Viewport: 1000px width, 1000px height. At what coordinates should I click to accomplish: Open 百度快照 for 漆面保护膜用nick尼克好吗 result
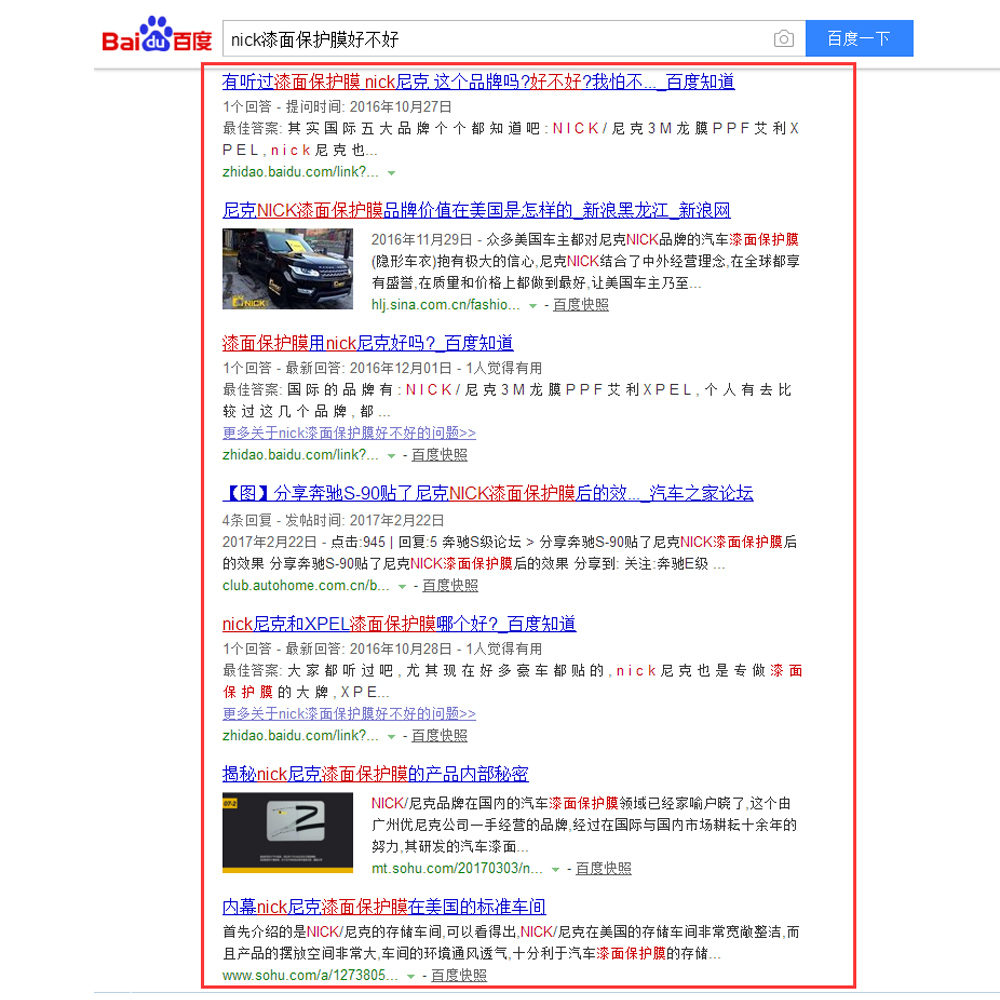(x=439, y=455)
